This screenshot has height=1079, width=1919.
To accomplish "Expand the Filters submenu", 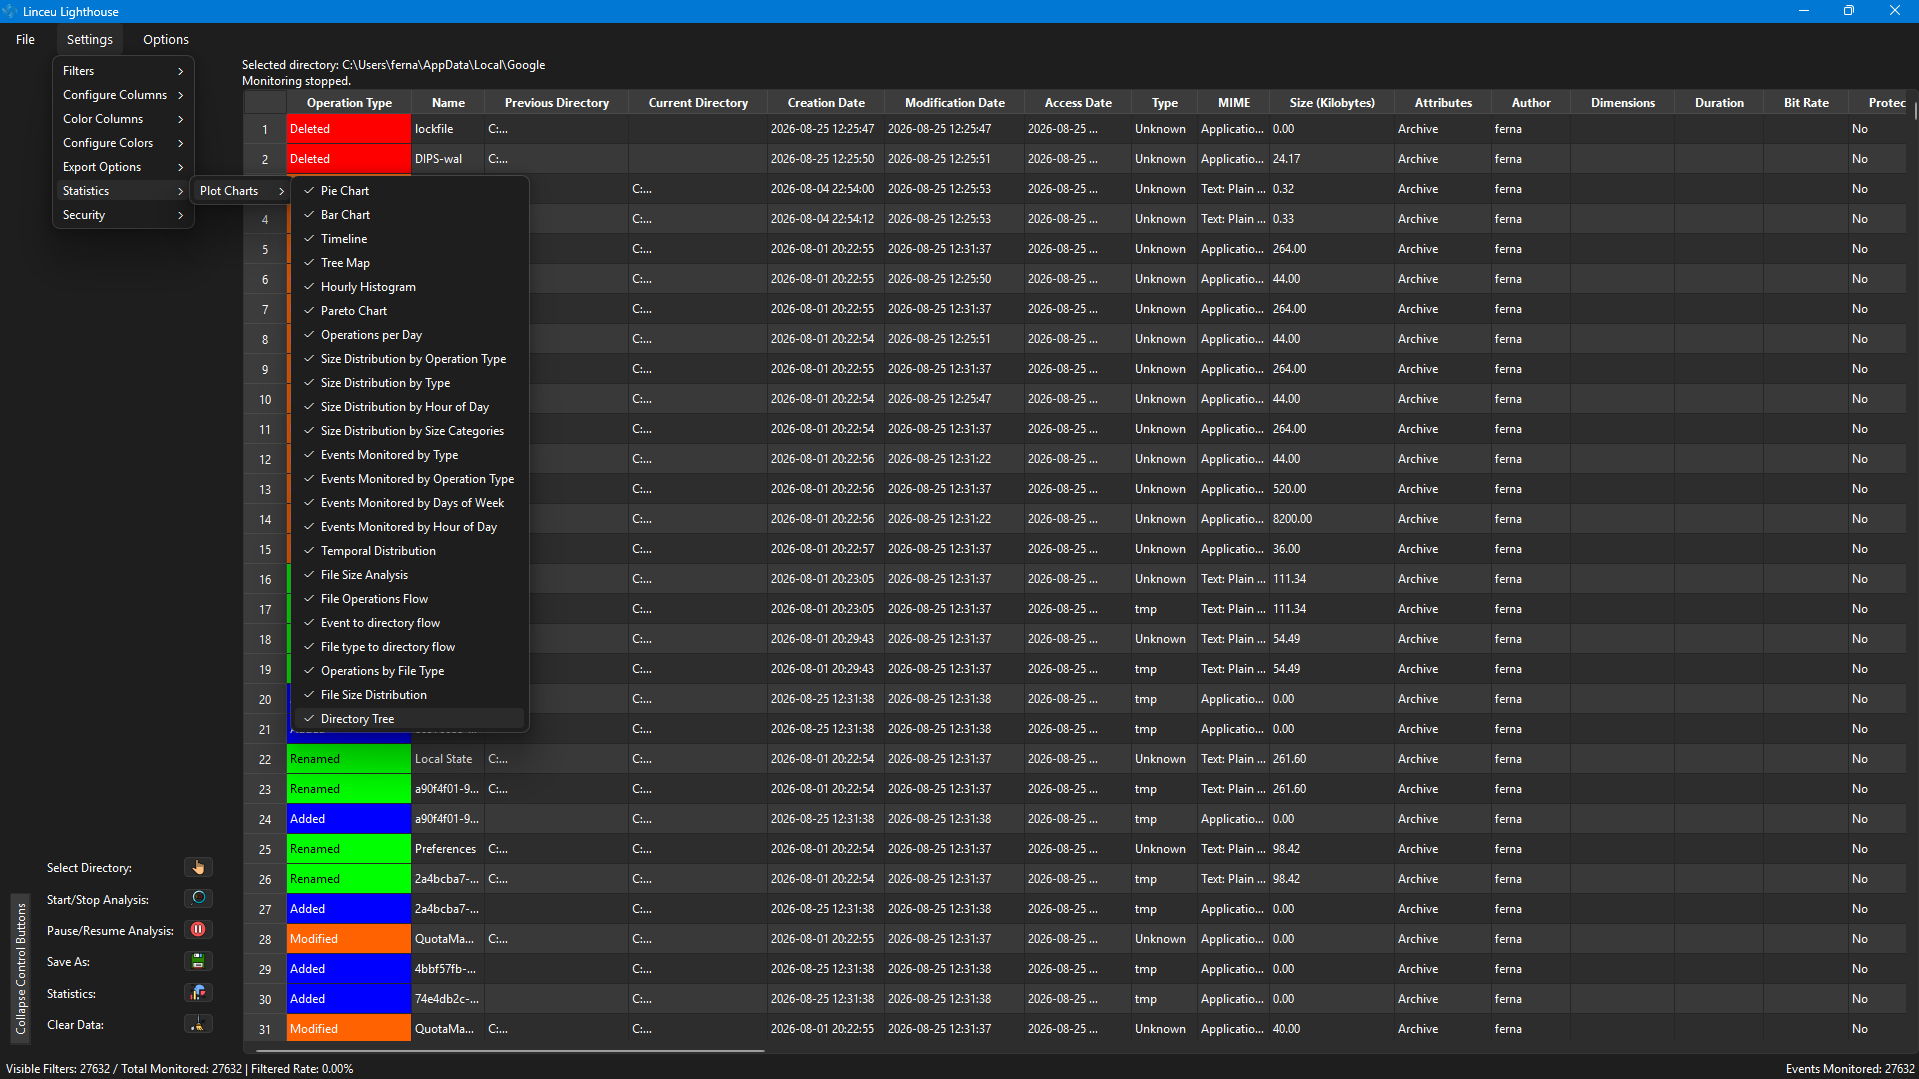I will pyautogui.click(x=123, y=71).
